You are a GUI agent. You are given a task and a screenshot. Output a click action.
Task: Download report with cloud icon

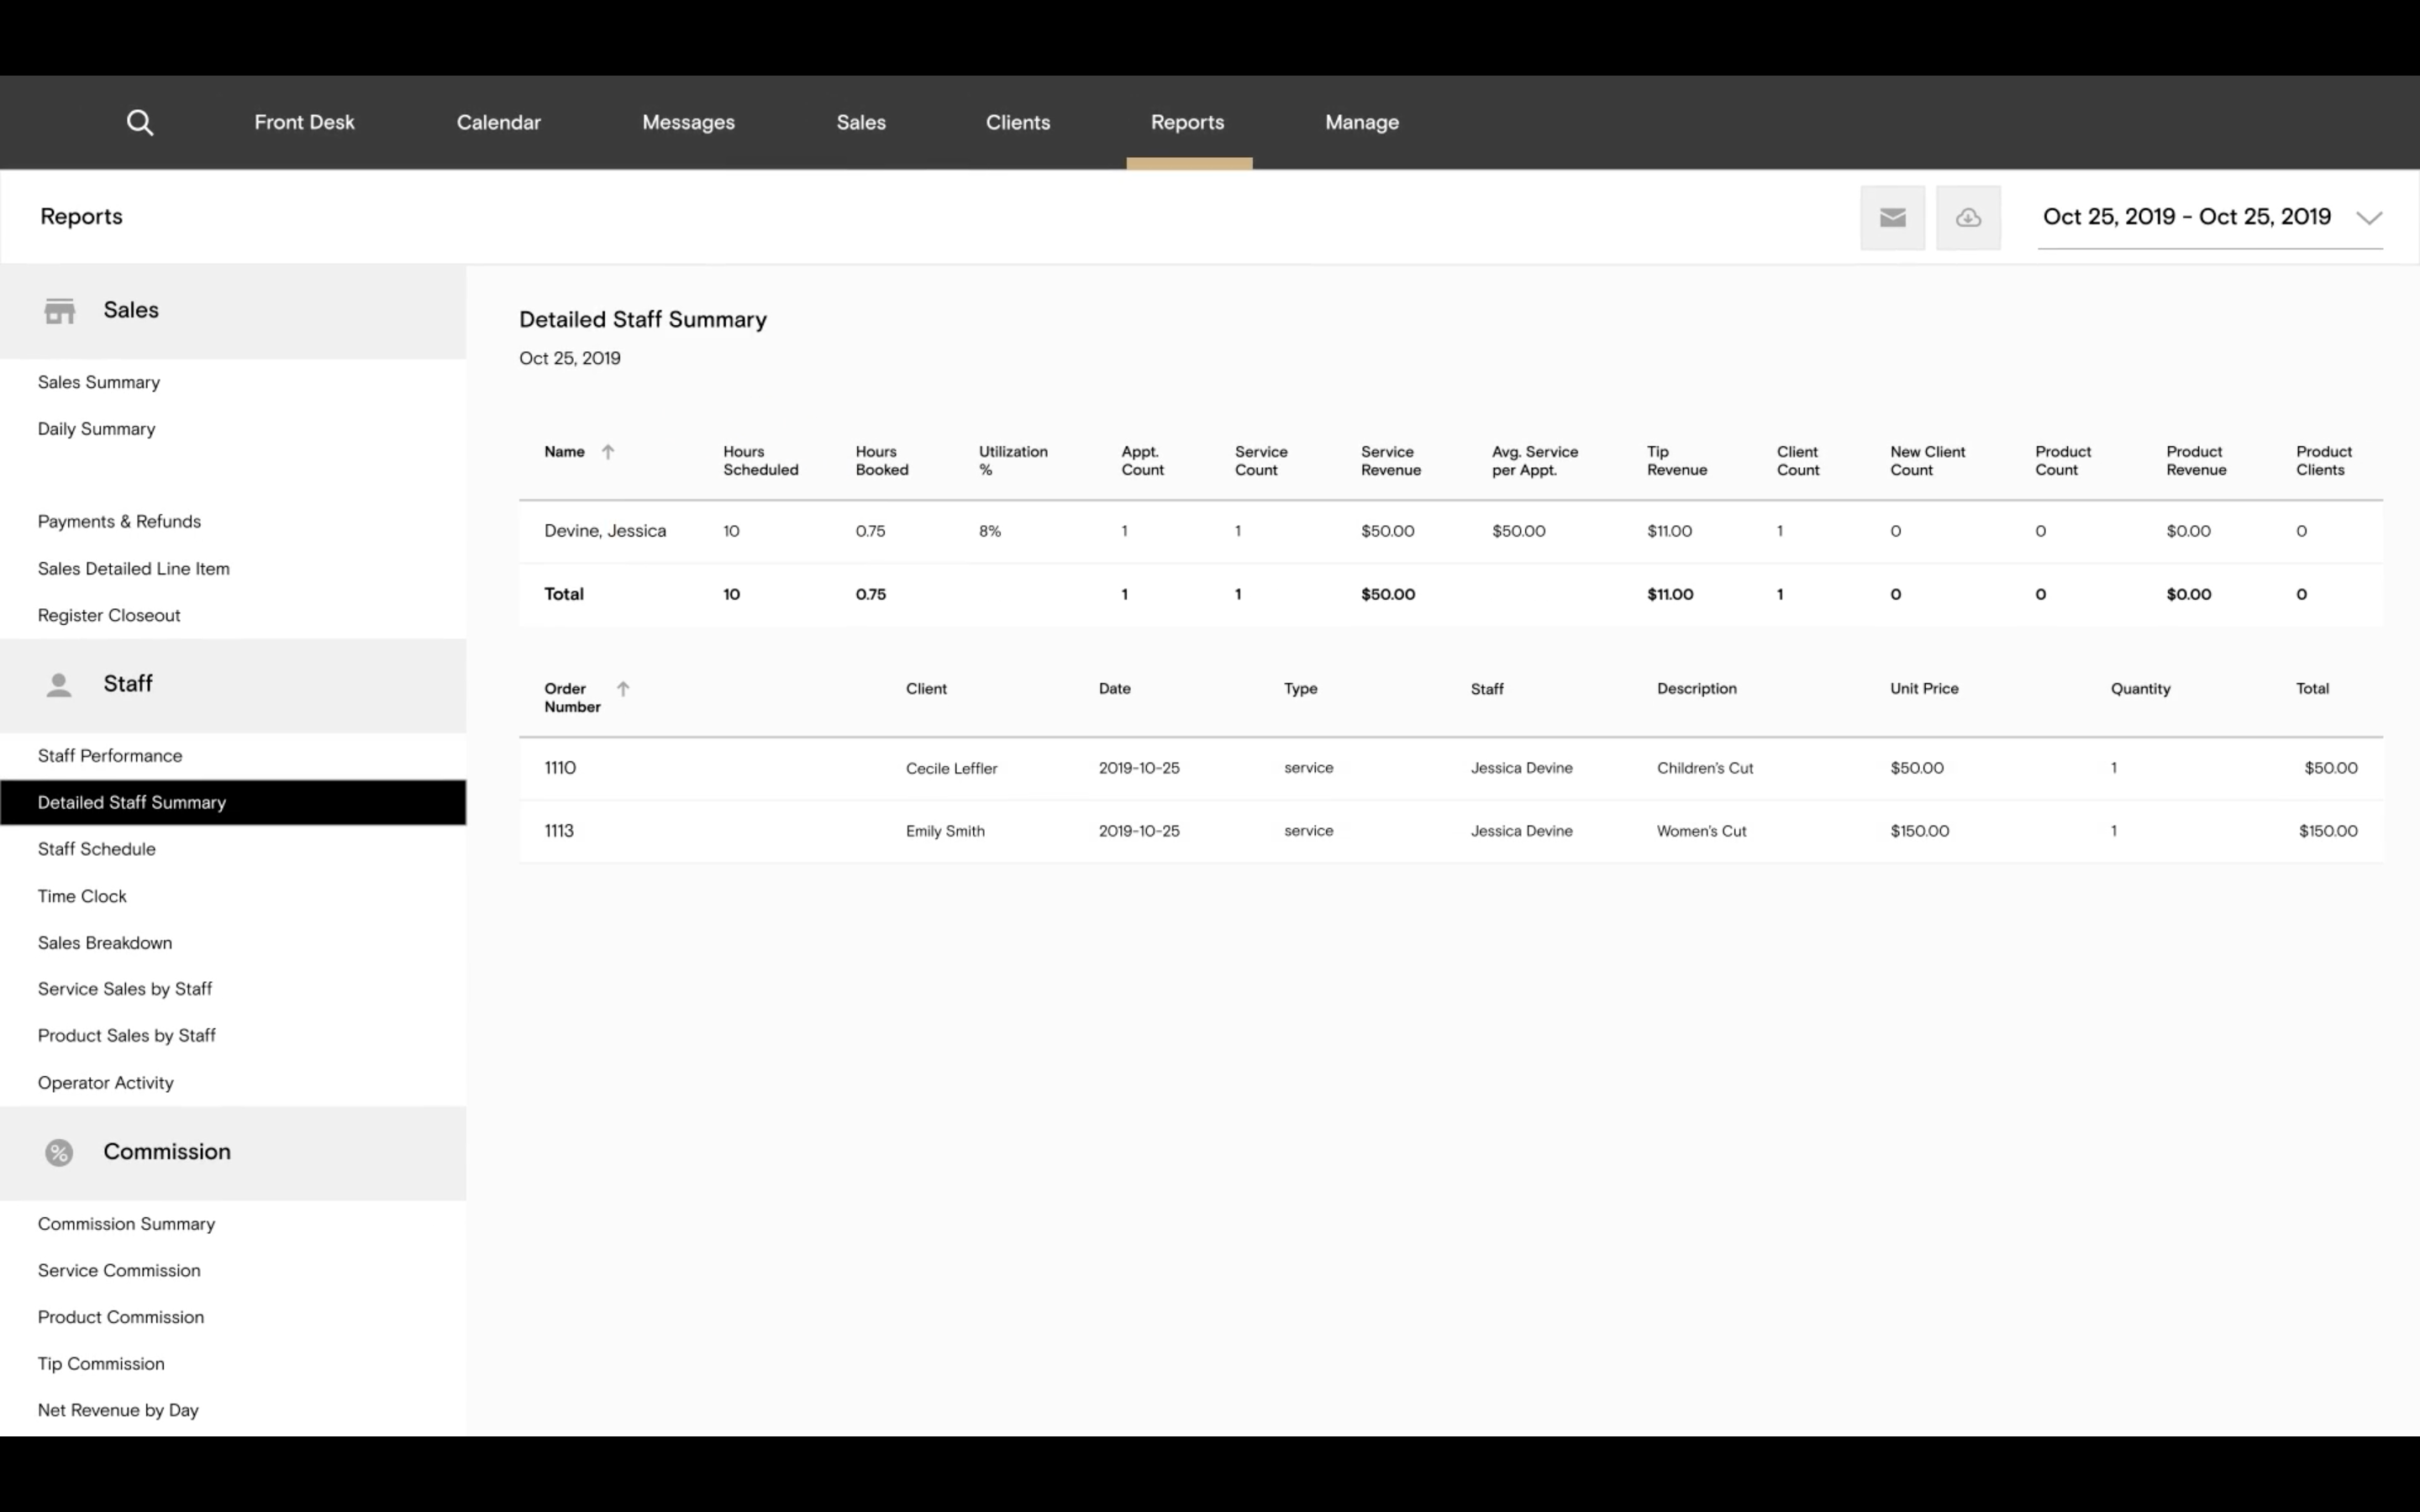tap(1967, 217)
